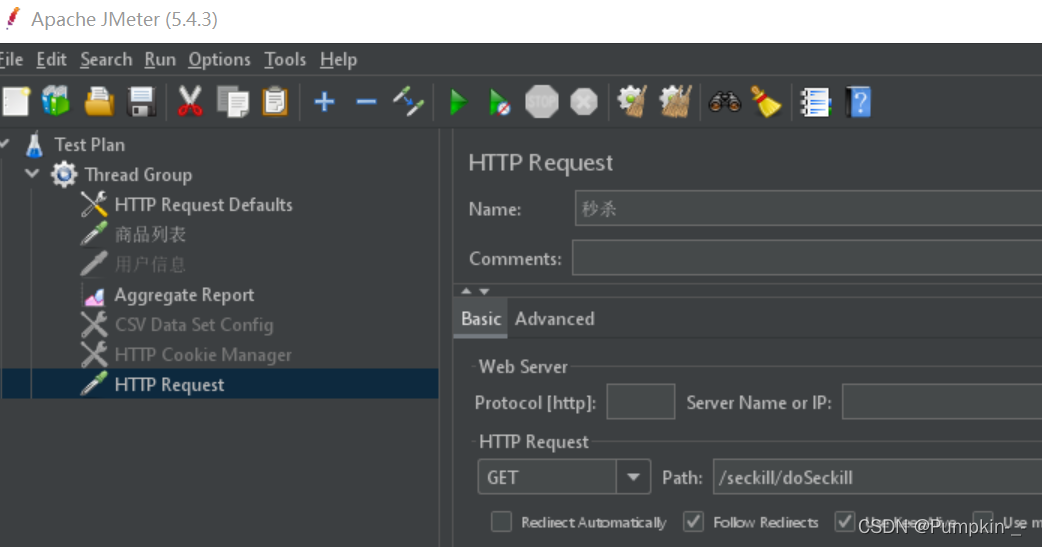The image size is (1042, 547).
Task: Start the test with green play icon
Action: (x=459, y=102)
